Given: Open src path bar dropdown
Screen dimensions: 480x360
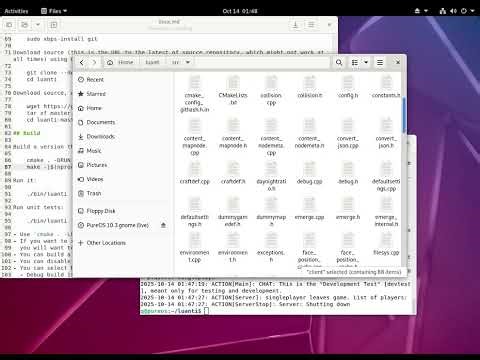Looking at the screenshot, I should (188, 62).
